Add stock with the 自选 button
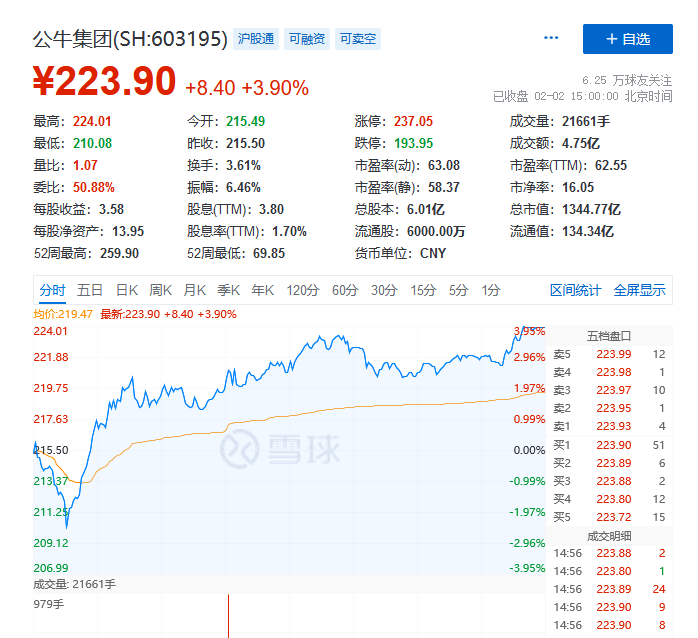The height and width of the screenshot is (638, 698). click(x=628, y=39)
